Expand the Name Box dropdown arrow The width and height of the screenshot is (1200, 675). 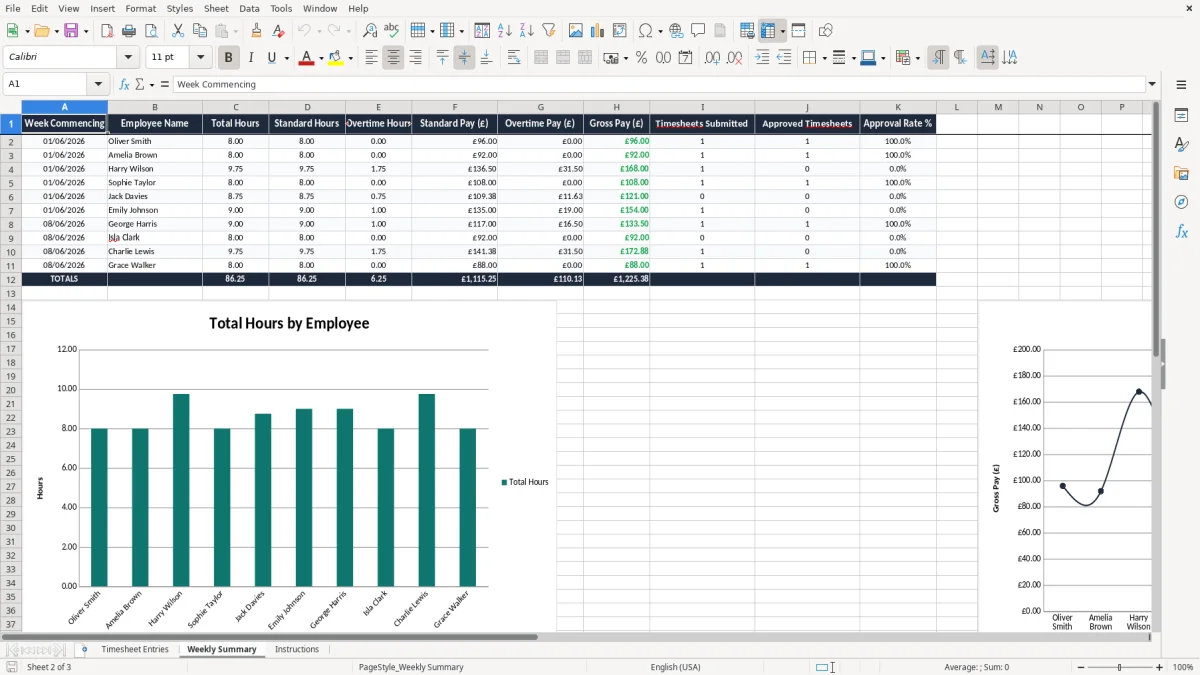tap(98, 85)
